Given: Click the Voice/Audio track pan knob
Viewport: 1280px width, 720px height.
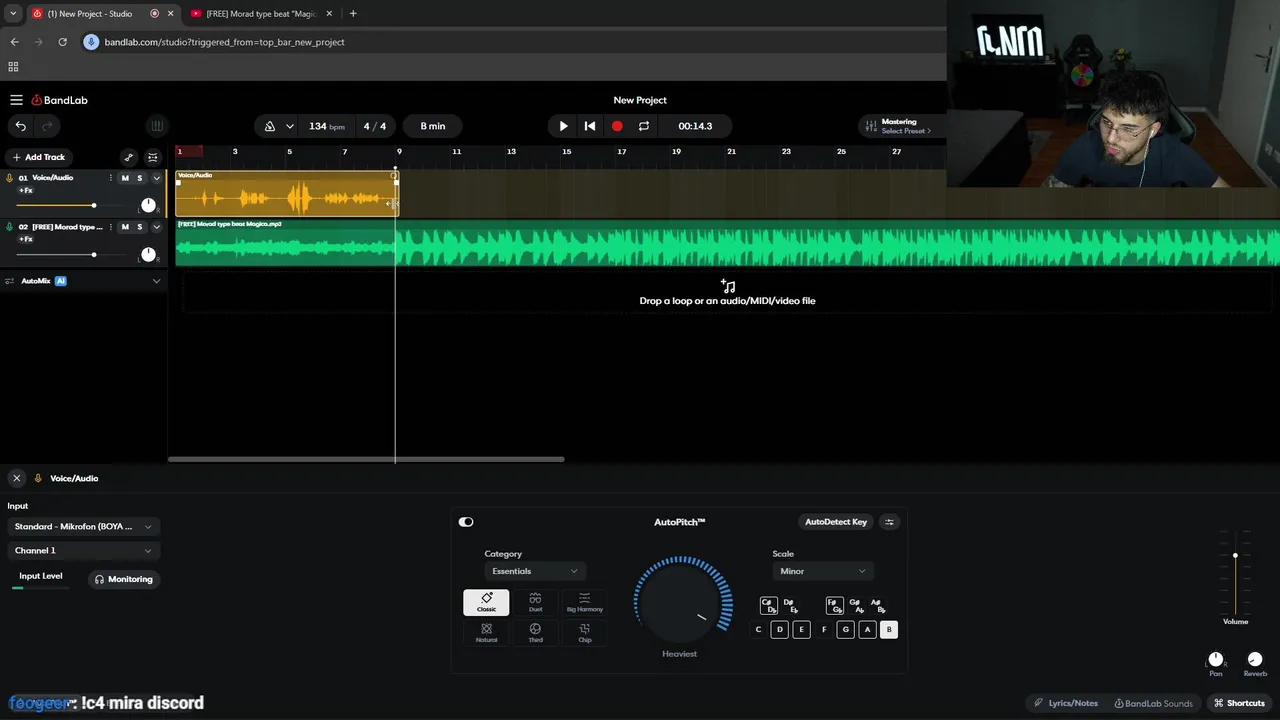Looking at the screenshot, I should click(148, 205).
